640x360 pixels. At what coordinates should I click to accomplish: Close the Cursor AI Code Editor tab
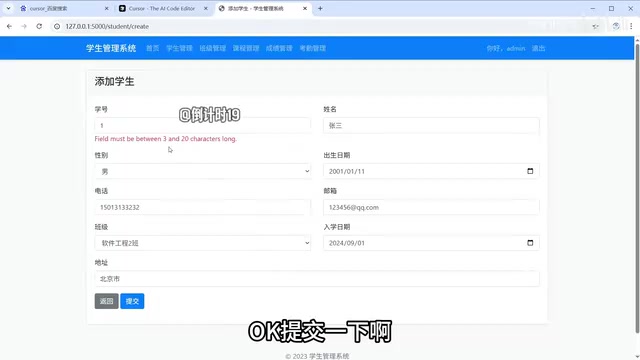tap(206, 8)
